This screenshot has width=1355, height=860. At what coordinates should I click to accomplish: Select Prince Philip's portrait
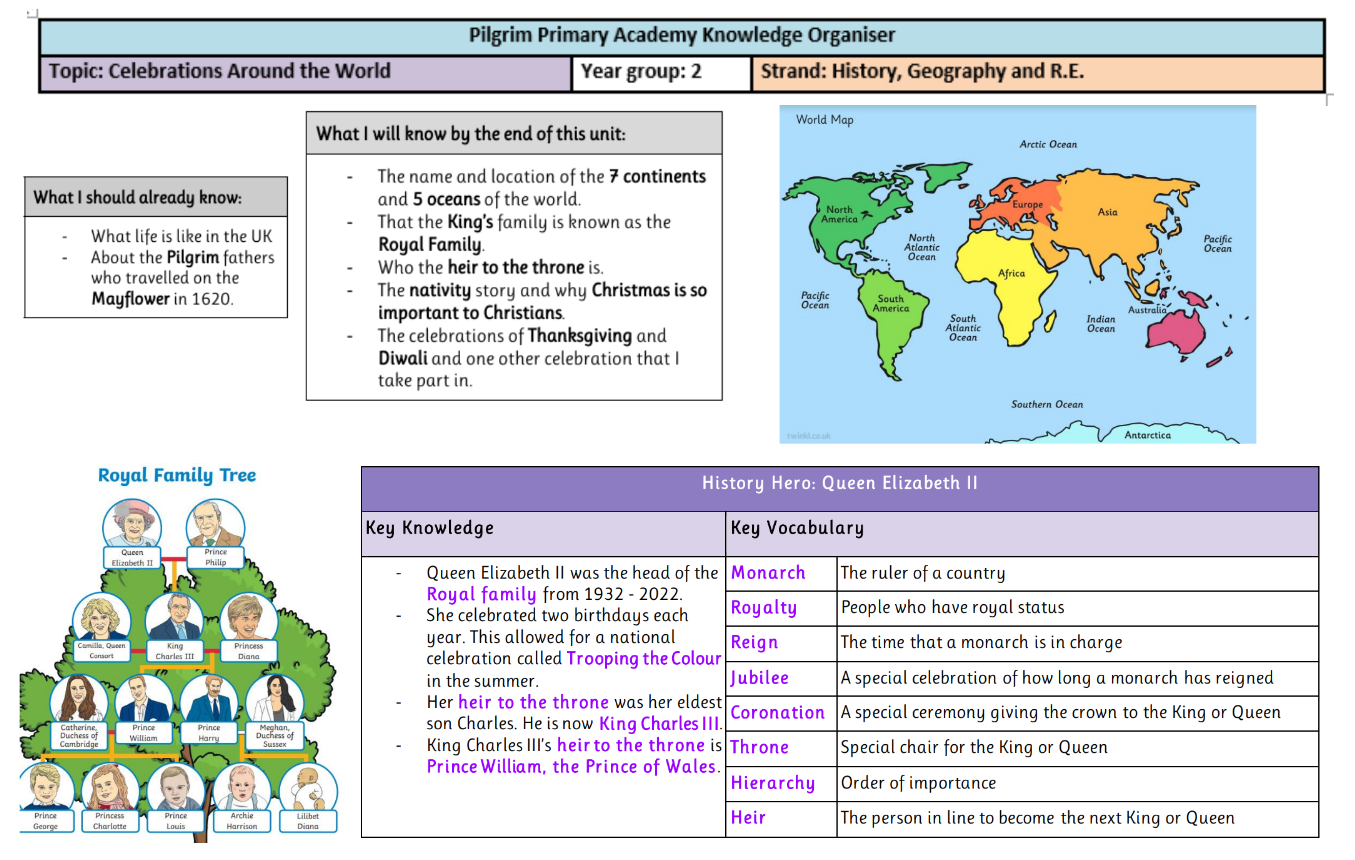tap(215, 523)
